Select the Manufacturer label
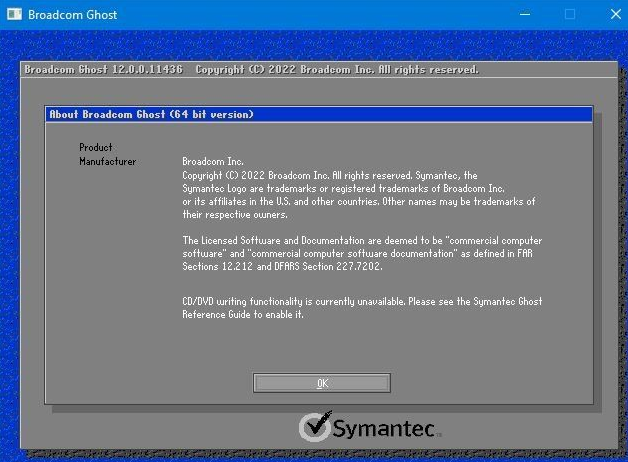This screenshot has width=628, height=462. click(108, 161)
